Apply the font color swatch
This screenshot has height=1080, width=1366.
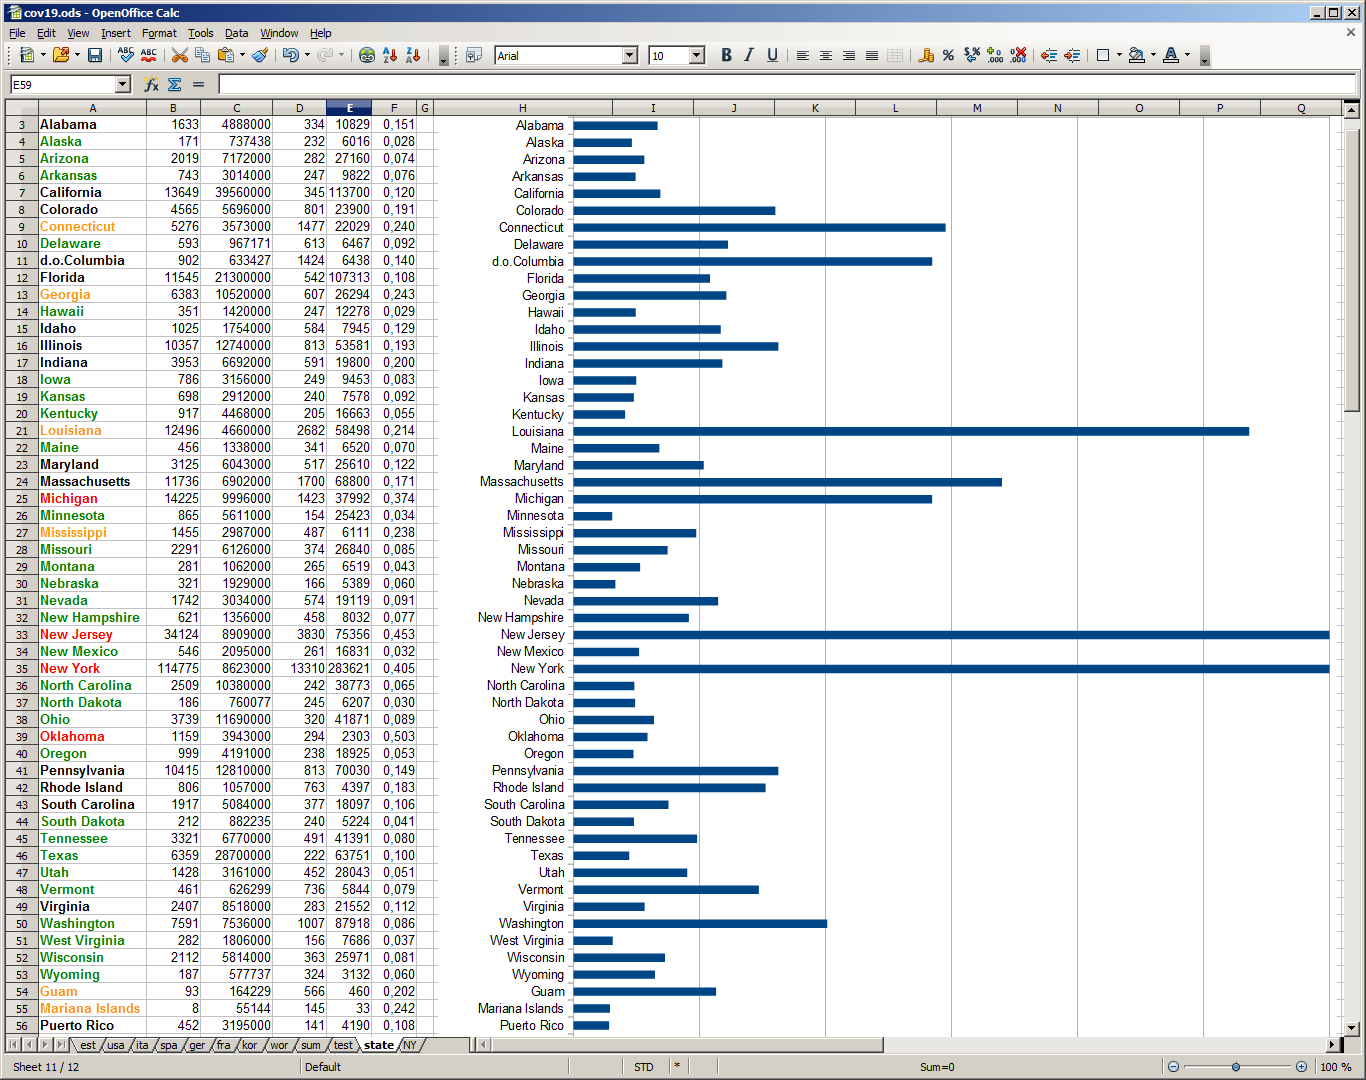[1171, 55]
